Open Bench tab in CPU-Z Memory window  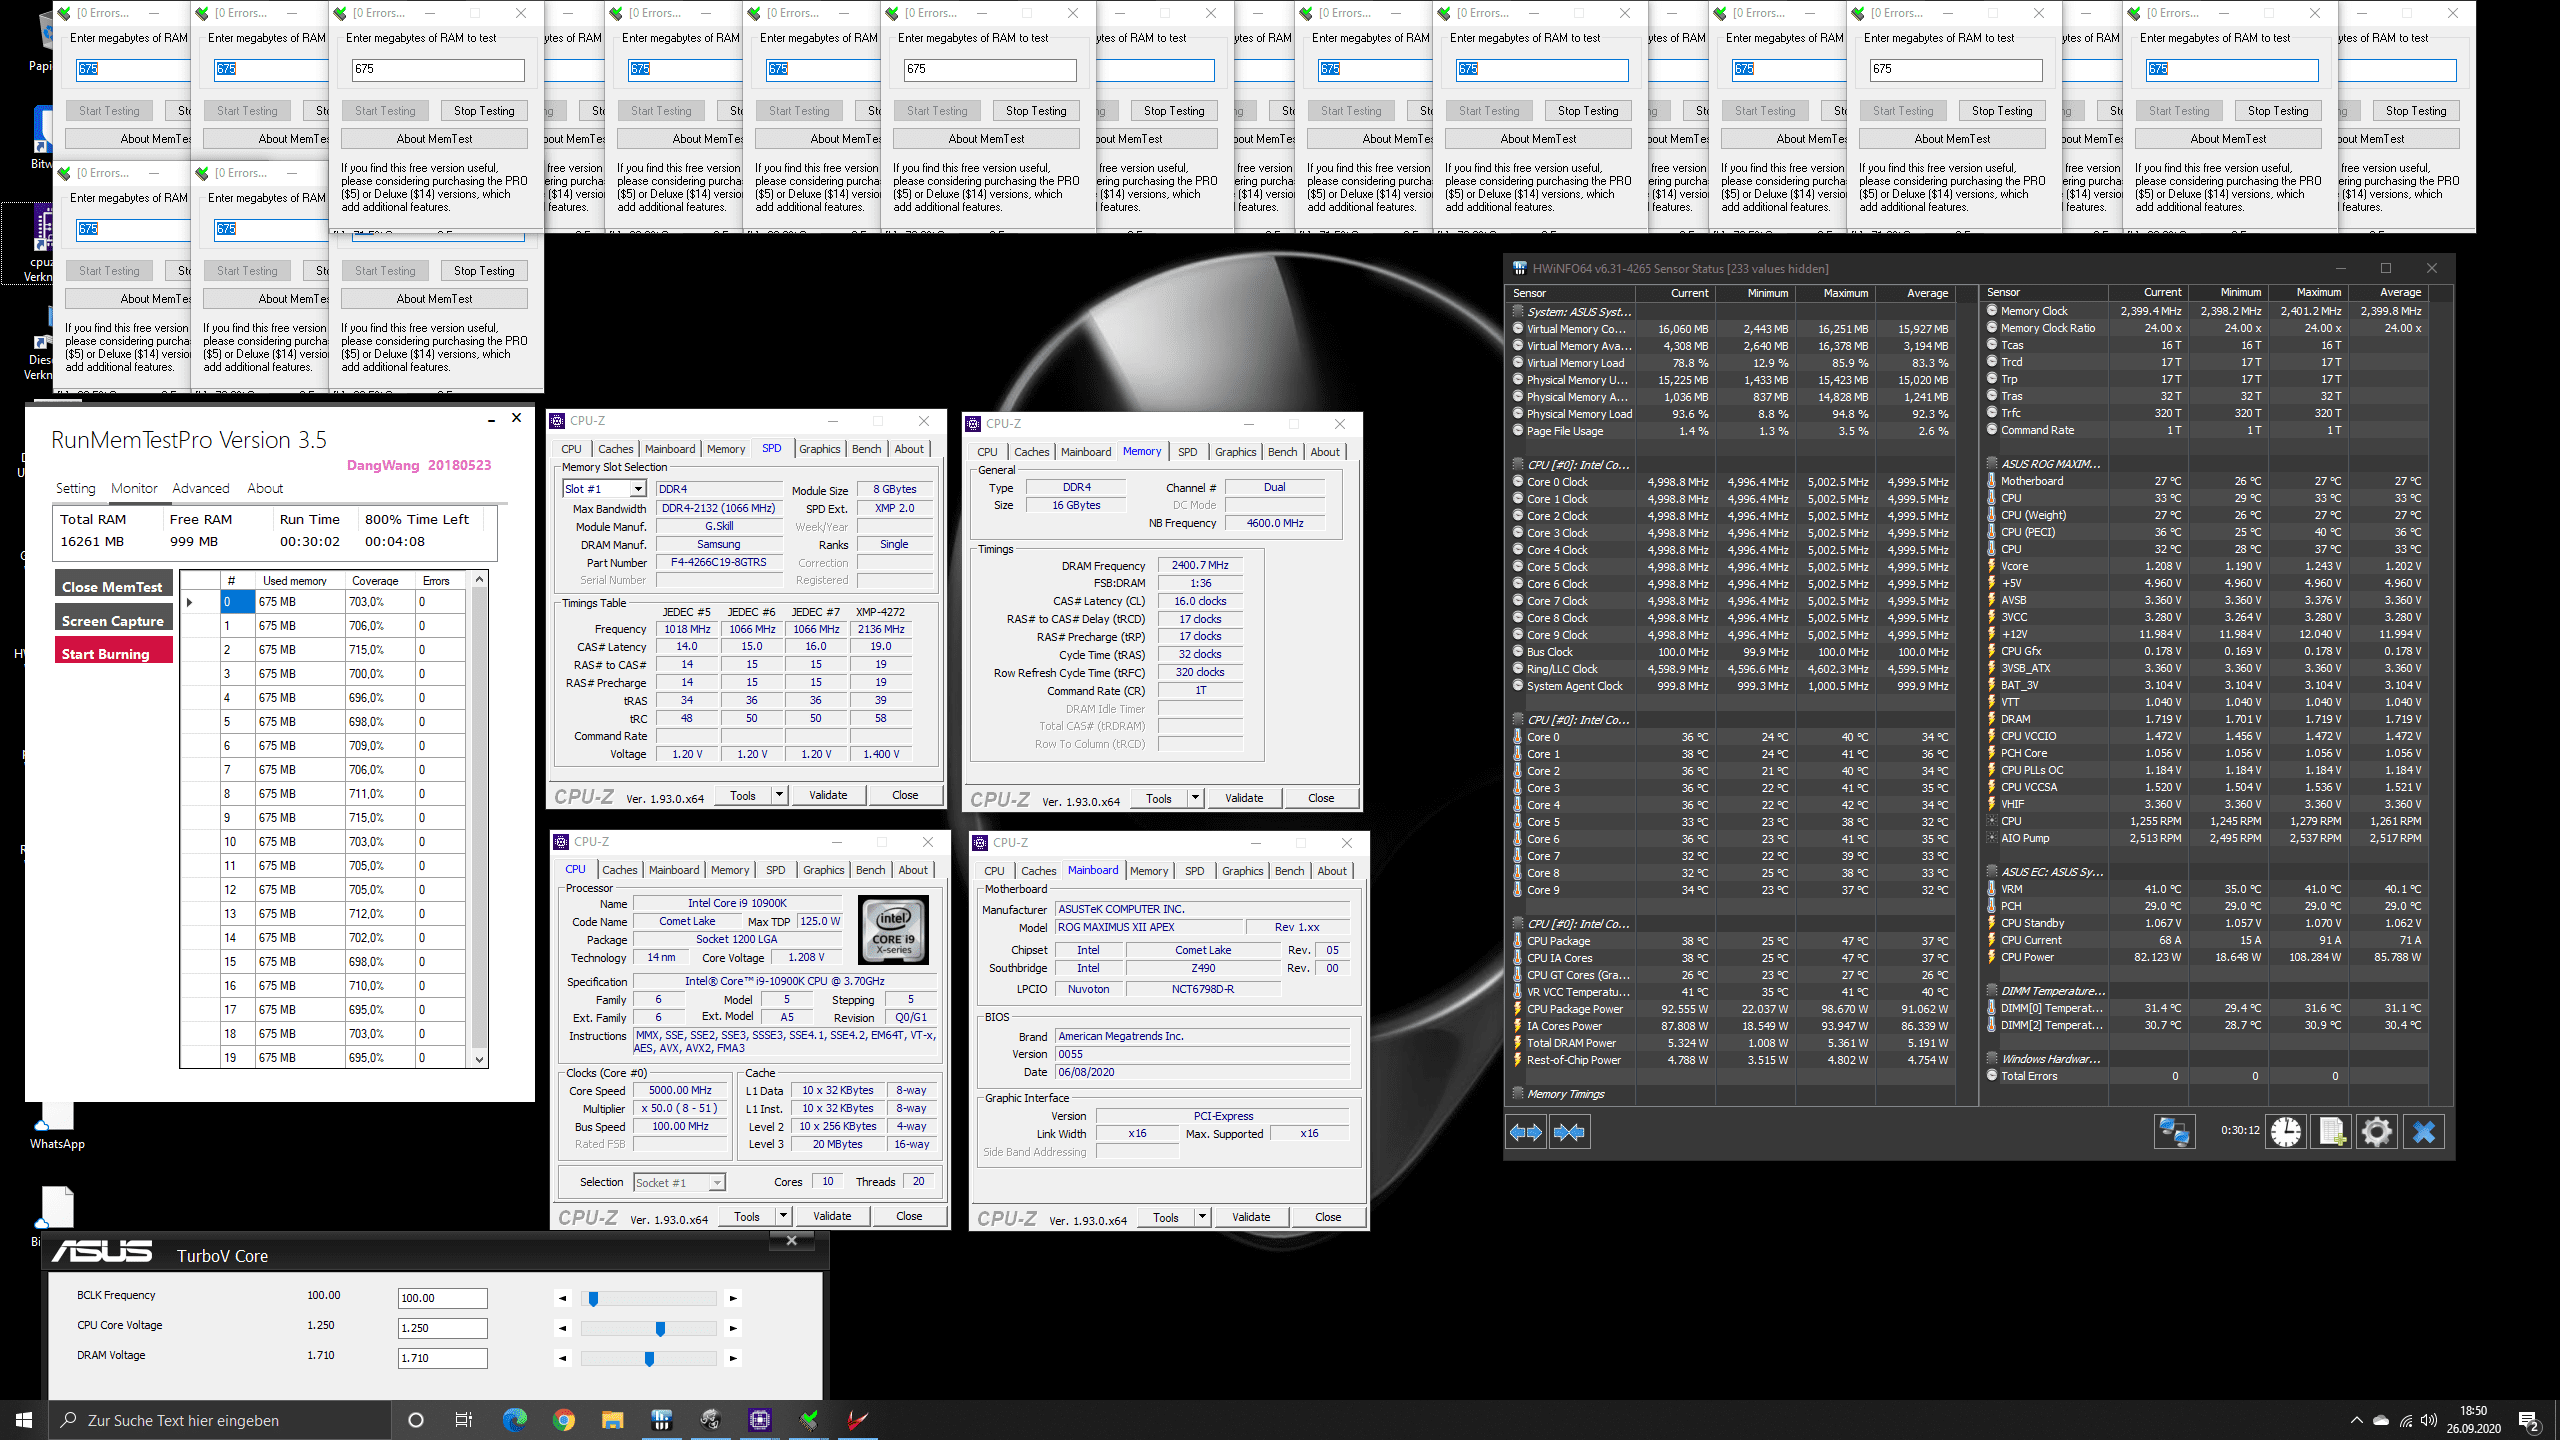(1282, 452)
